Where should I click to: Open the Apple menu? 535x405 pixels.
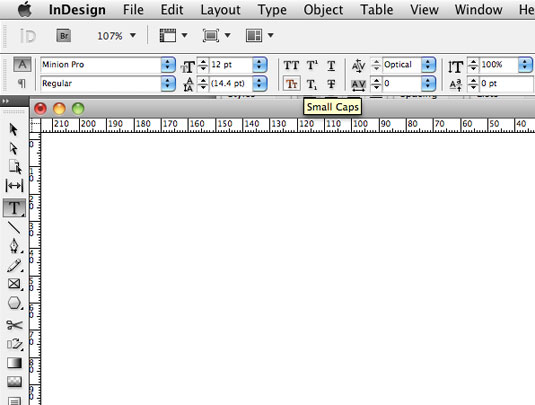pyautogui.click(x=25, y=10)
